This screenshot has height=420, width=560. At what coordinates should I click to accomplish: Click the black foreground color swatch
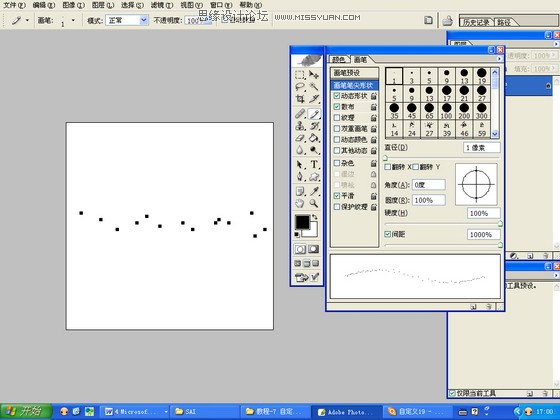(302, 222)
